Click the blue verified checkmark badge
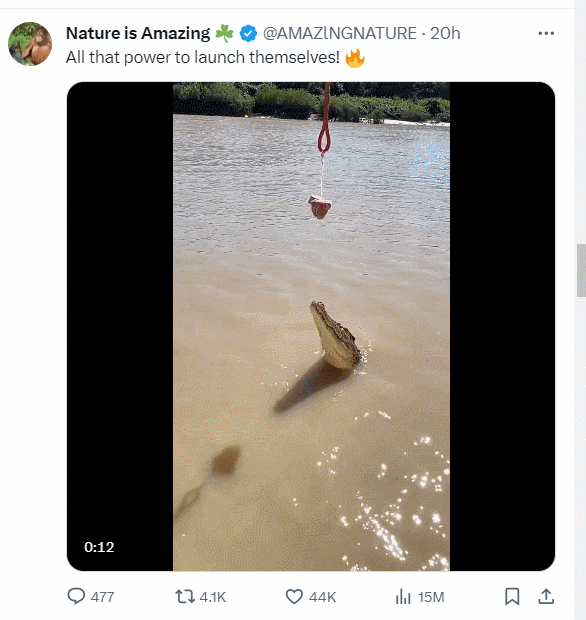This screenshot has width=586, height=620. click(x=248, y=33)
